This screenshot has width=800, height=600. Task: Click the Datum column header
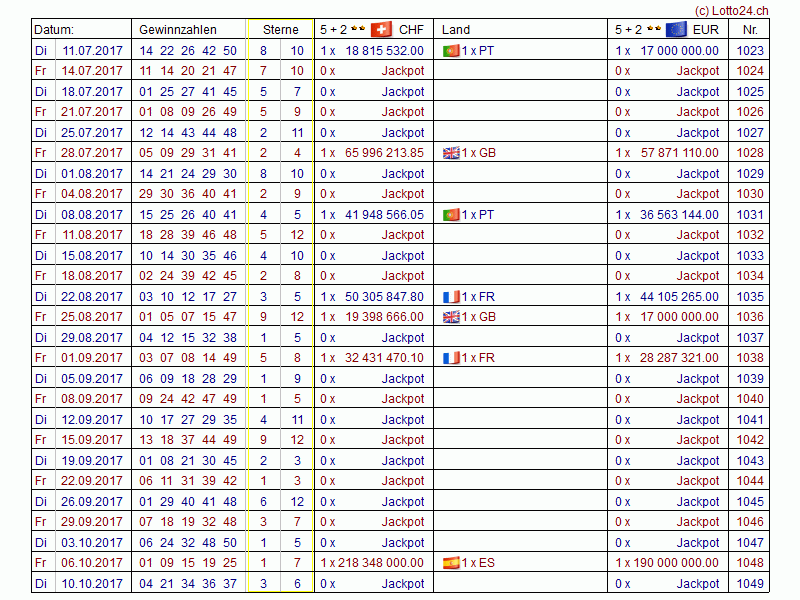pos(54,30)
